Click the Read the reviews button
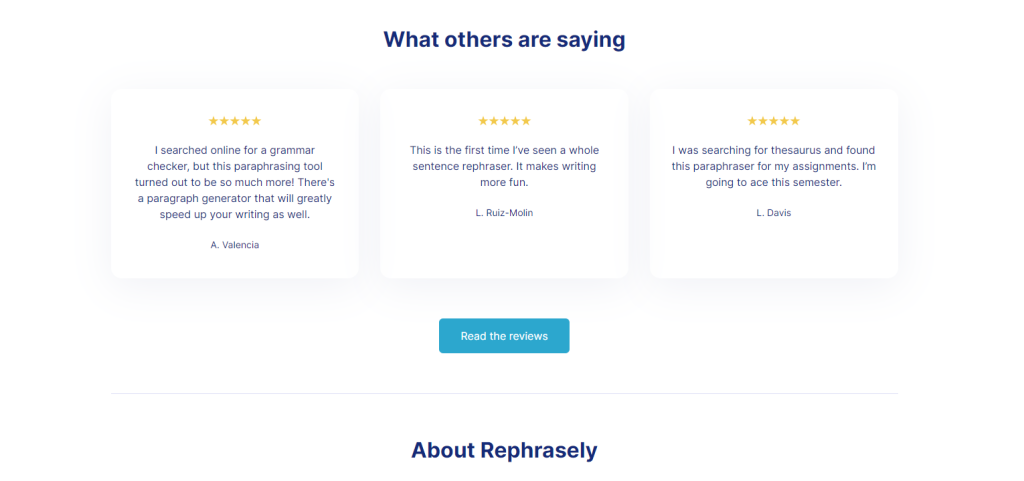This screenshot has width=1024, height=481. tap(504, 336)
